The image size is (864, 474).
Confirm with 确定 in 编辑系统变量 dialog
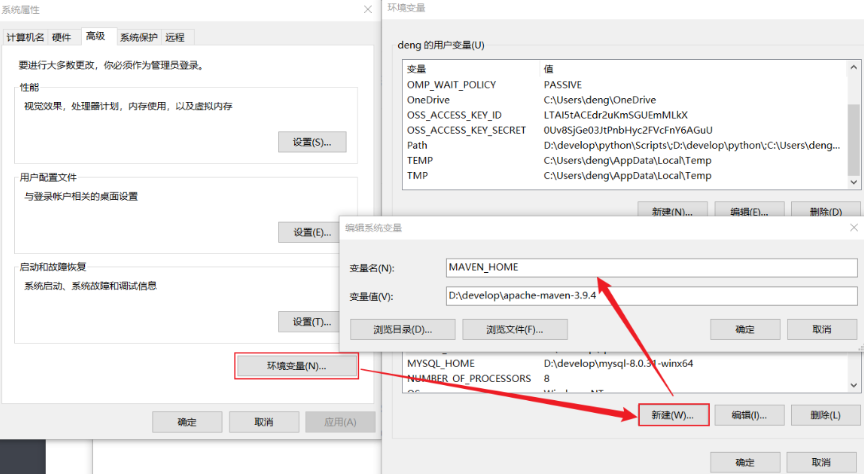click(x=745, y=330)
